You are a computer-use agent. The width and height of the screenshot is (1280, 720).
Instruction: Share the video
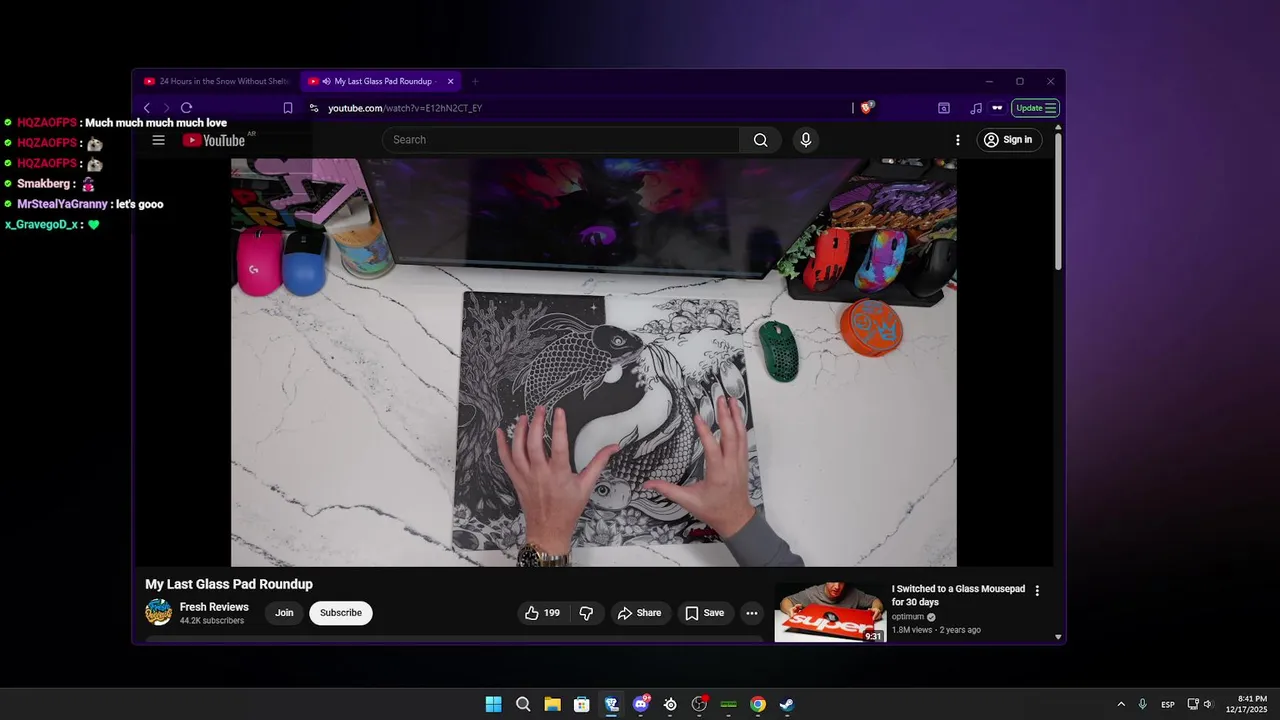(639, 613)
